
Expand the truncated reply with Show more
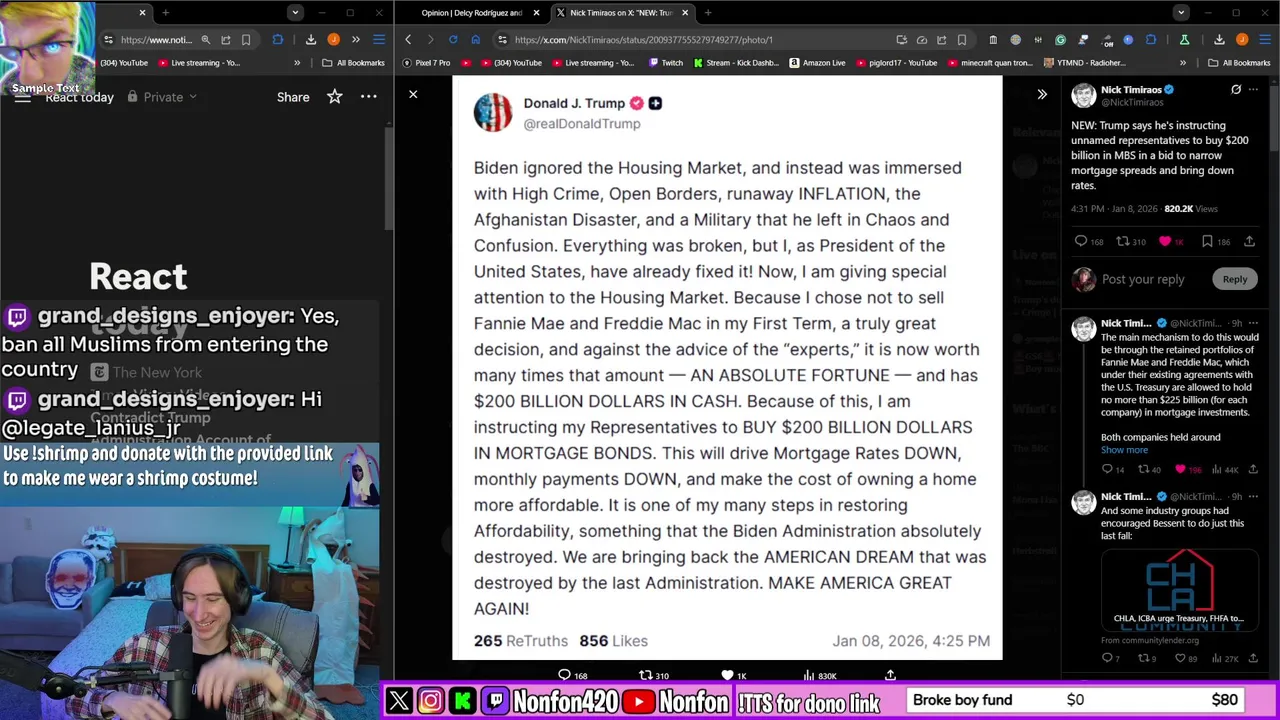[x=1124, y=450]
